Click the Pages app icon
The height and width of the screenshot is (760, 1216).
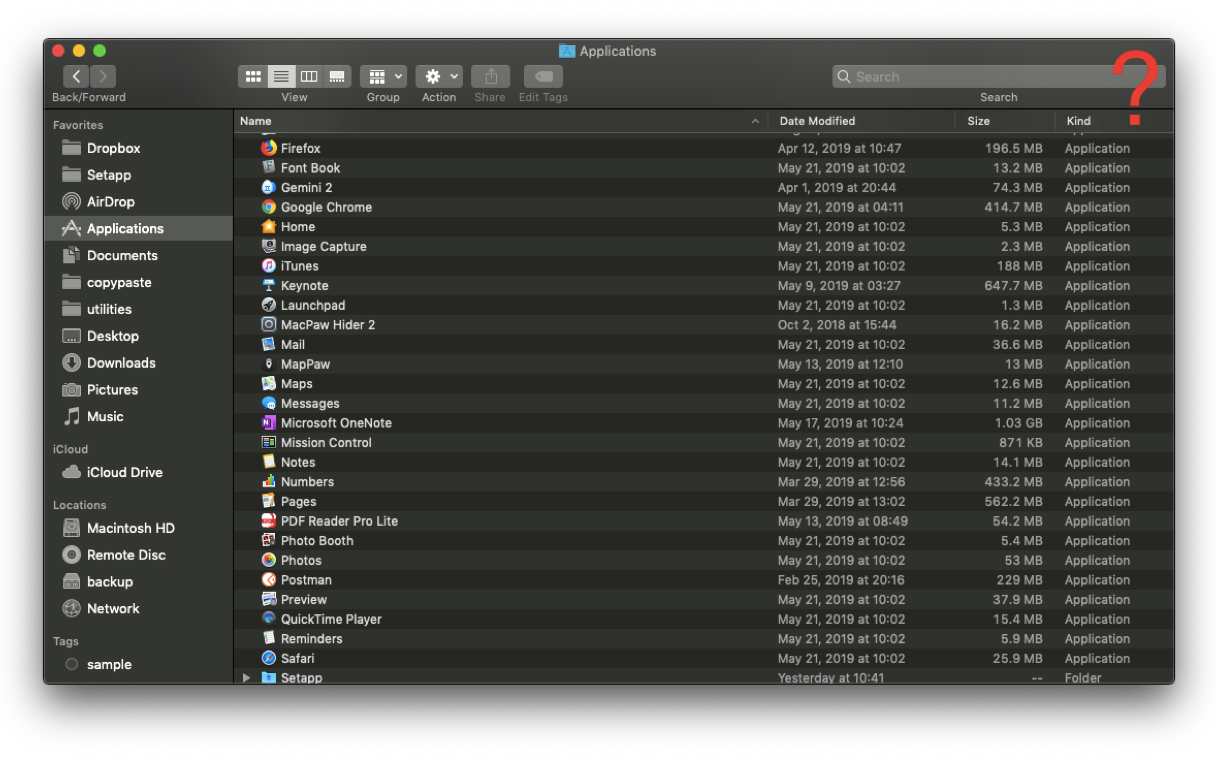(x=269, y=501)
